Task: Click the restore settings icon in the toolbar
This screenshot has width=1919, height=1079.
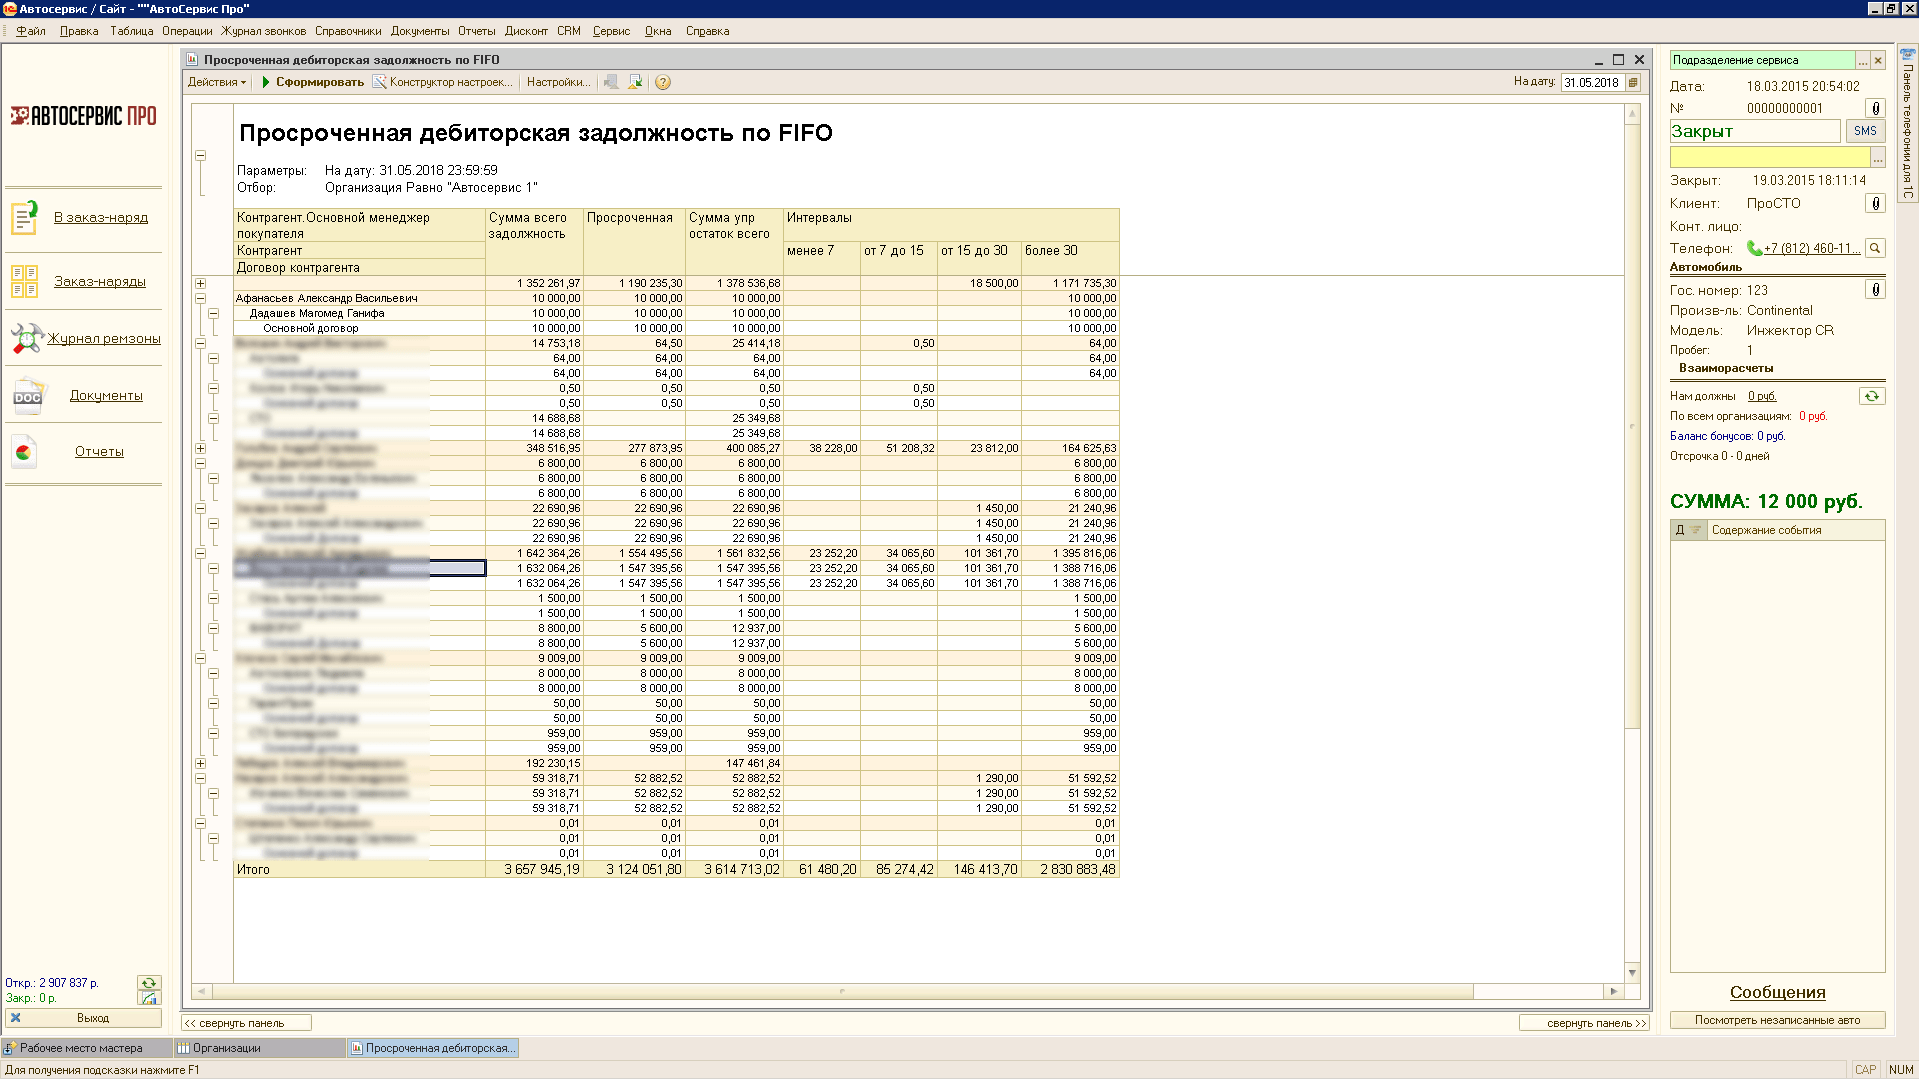Action: (x=635, y=83)
